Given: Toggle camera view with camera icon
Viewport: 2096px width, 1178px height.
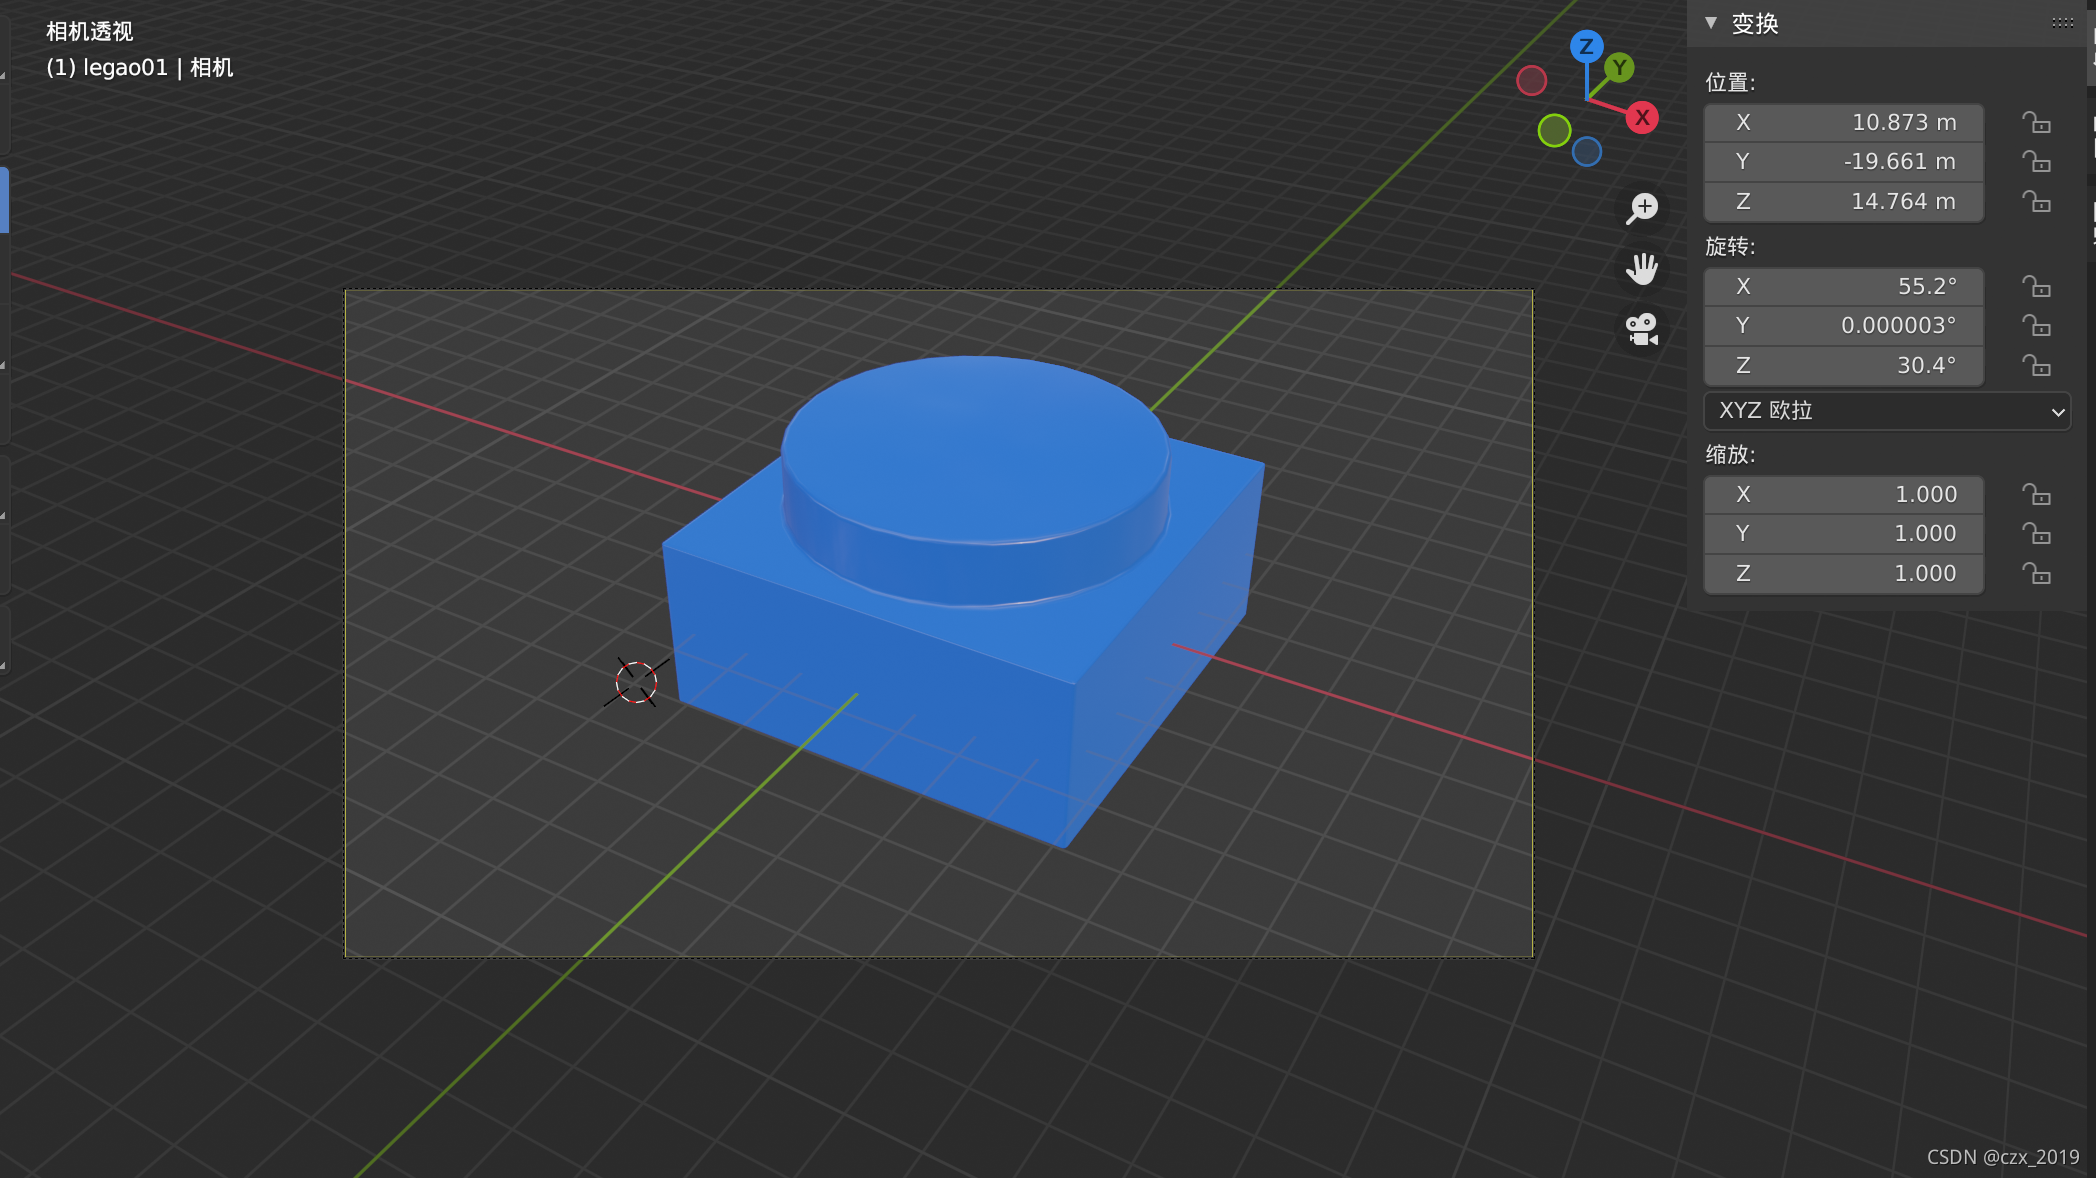Looking at the screenshot, I should pos(1642,329).
